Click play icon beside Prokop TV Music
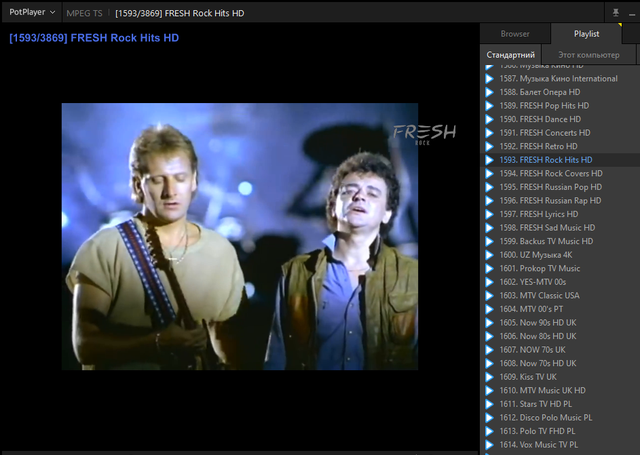 tap(489, 269)
